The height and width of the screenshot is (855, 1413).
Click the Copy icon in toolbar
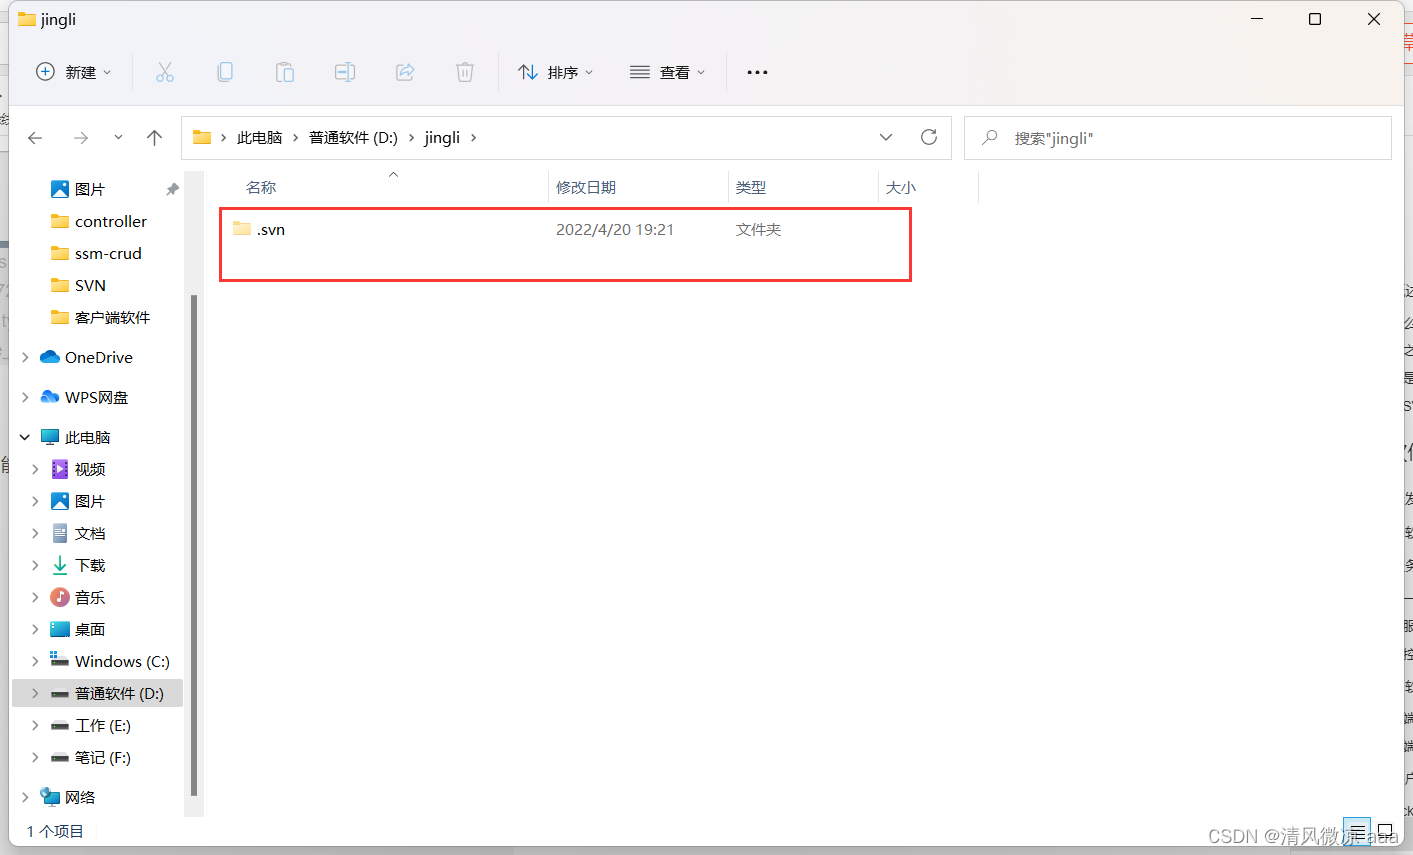pos(225,72)
